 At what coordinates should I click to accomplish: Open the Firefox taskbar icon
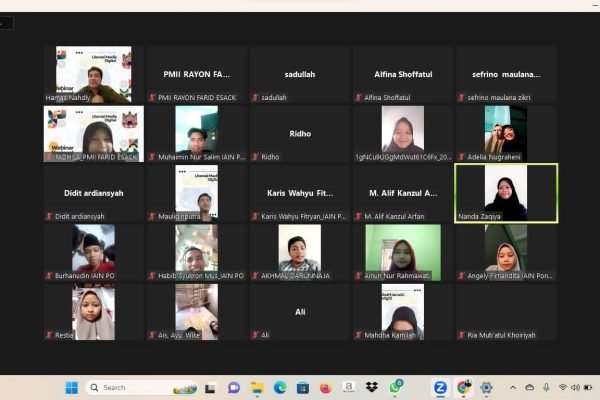[x=326, y=387]
